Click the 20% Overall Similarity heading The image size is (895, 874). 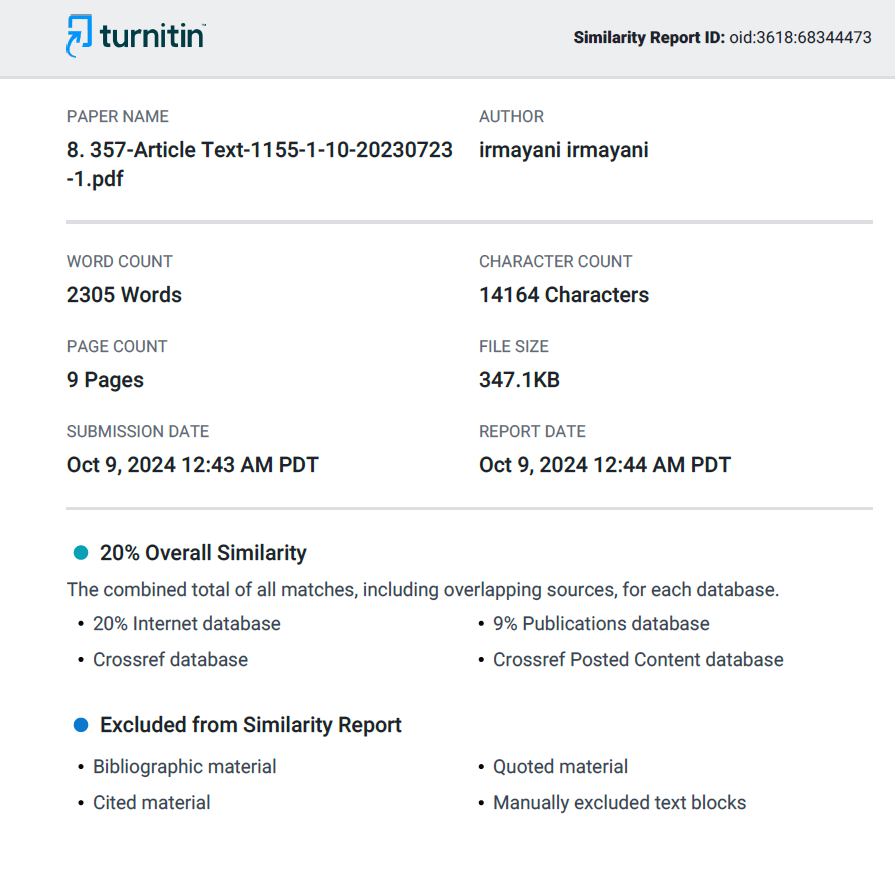[203, 553]
